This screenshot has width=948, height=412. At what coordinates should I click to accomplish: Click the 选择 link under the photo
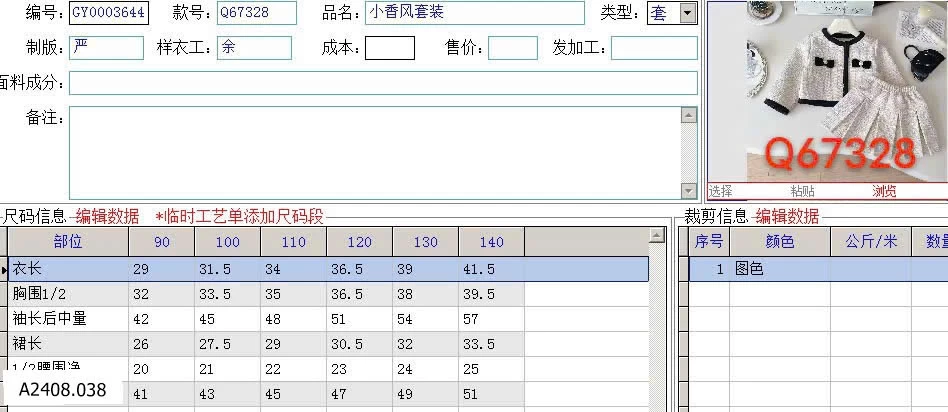tap(720, 191)
